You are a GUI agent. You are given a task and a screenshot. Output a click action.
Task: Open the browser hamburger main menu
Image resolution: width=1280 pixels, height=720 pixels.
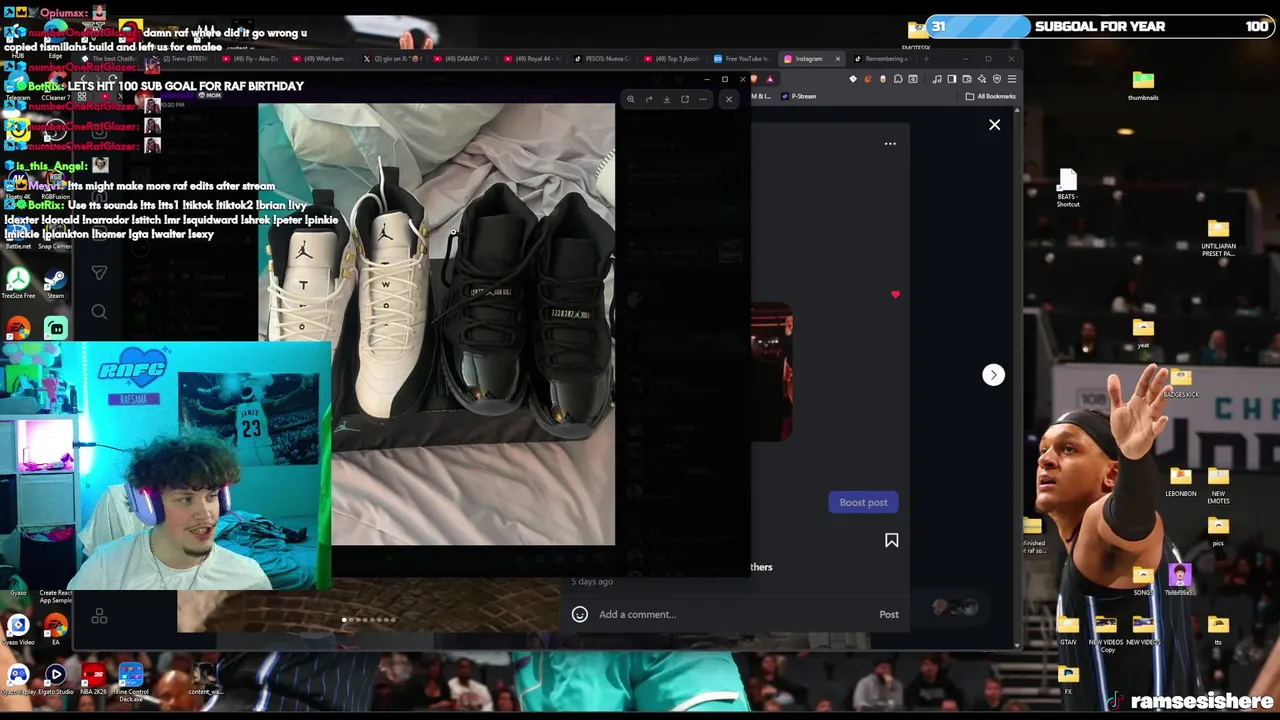click(1011, 79)
